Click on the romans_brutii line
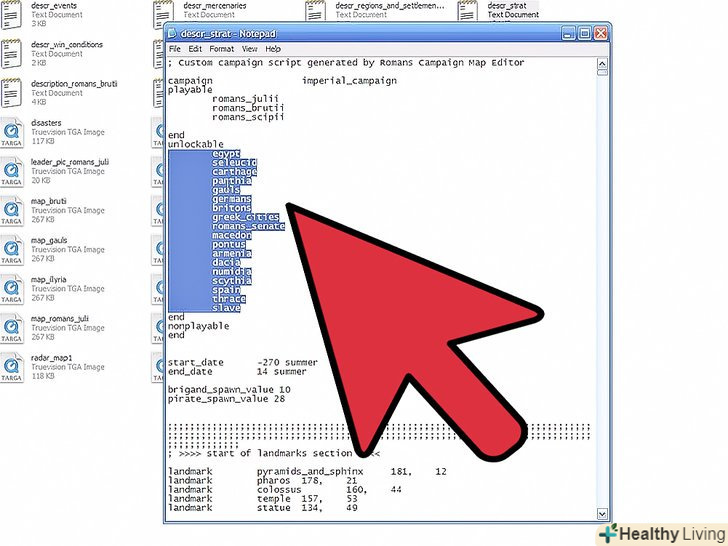 pyautogui.click(x=248, y=108)
